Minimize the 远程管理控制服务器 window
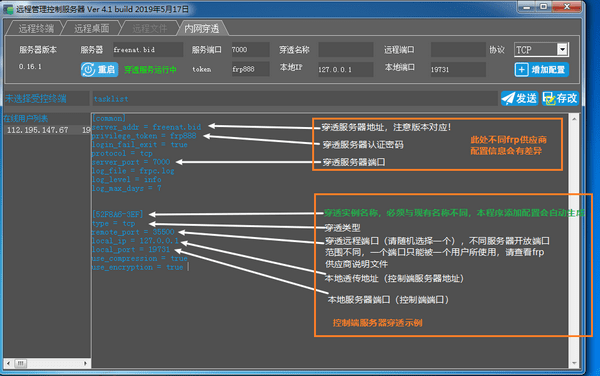The width and height of the screenshot is (600, 376). 527,7
